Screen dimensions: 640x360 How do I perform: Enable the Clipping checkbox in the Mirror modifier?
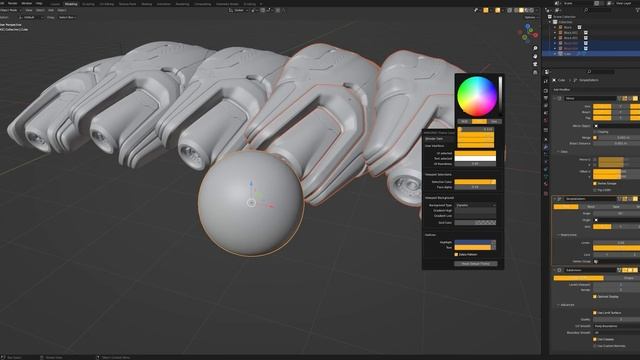(596, 132)
